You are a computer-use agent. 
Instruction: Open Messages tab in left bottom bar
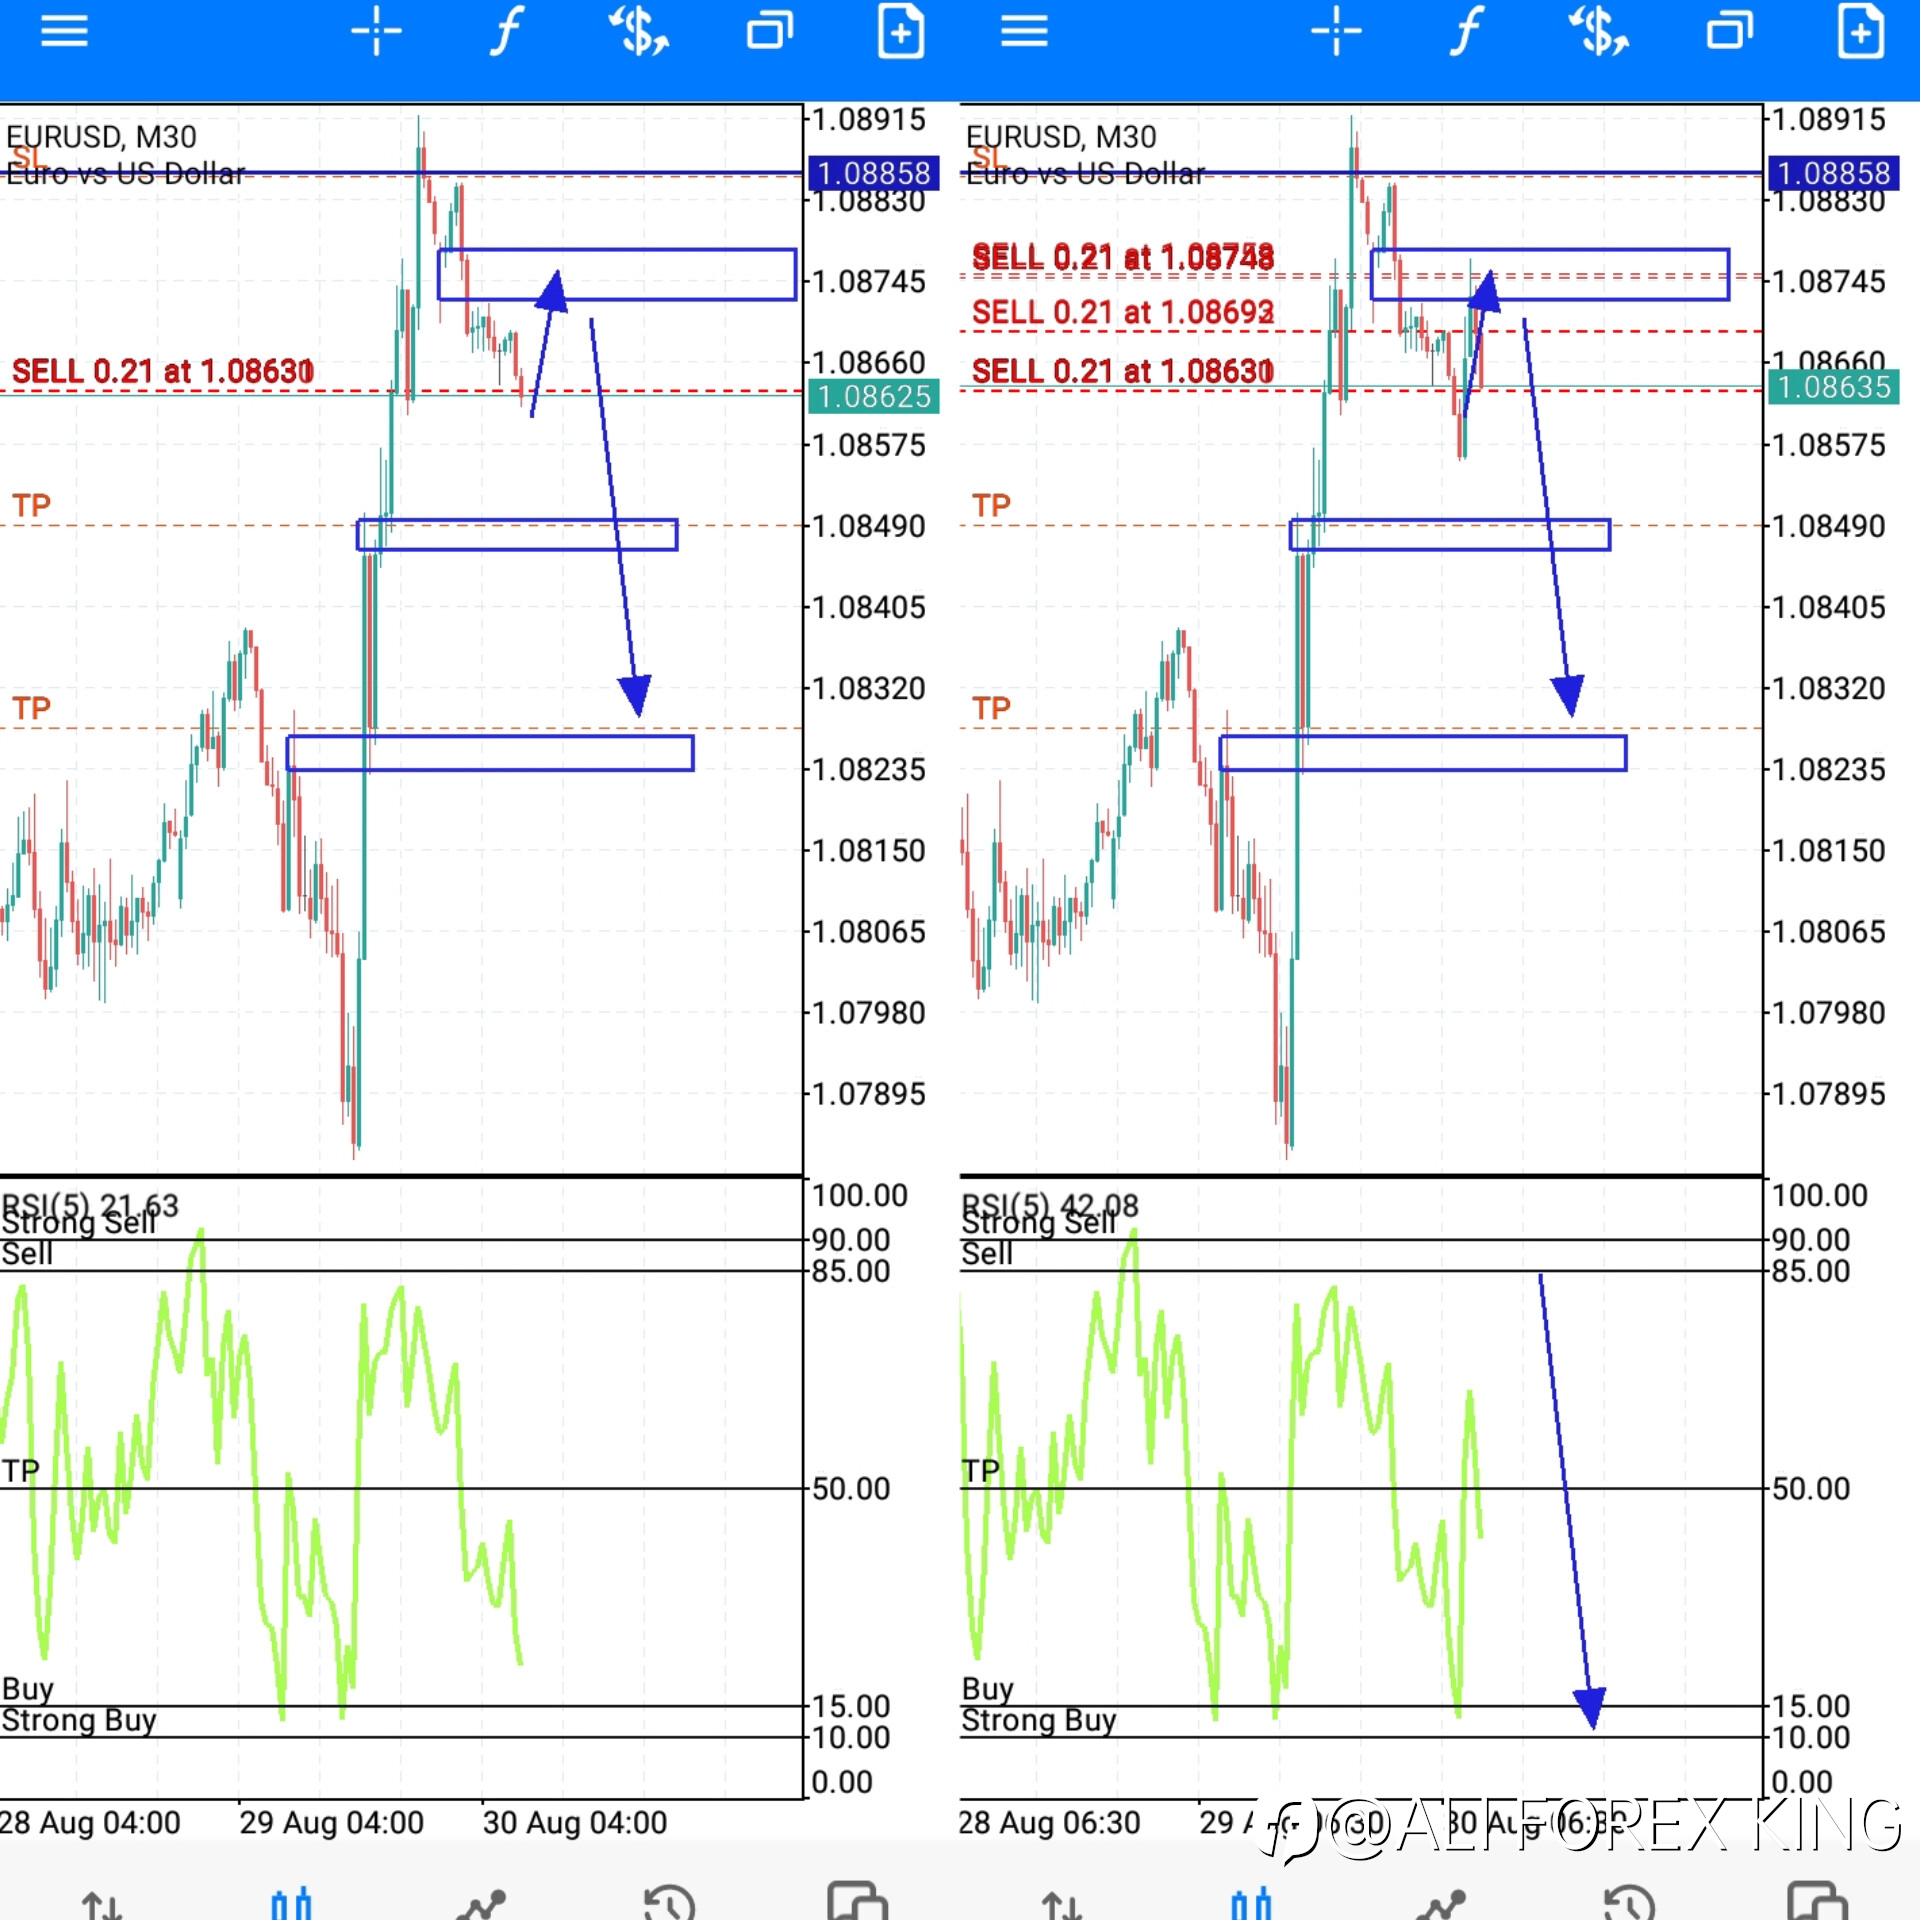[858, 1900]
